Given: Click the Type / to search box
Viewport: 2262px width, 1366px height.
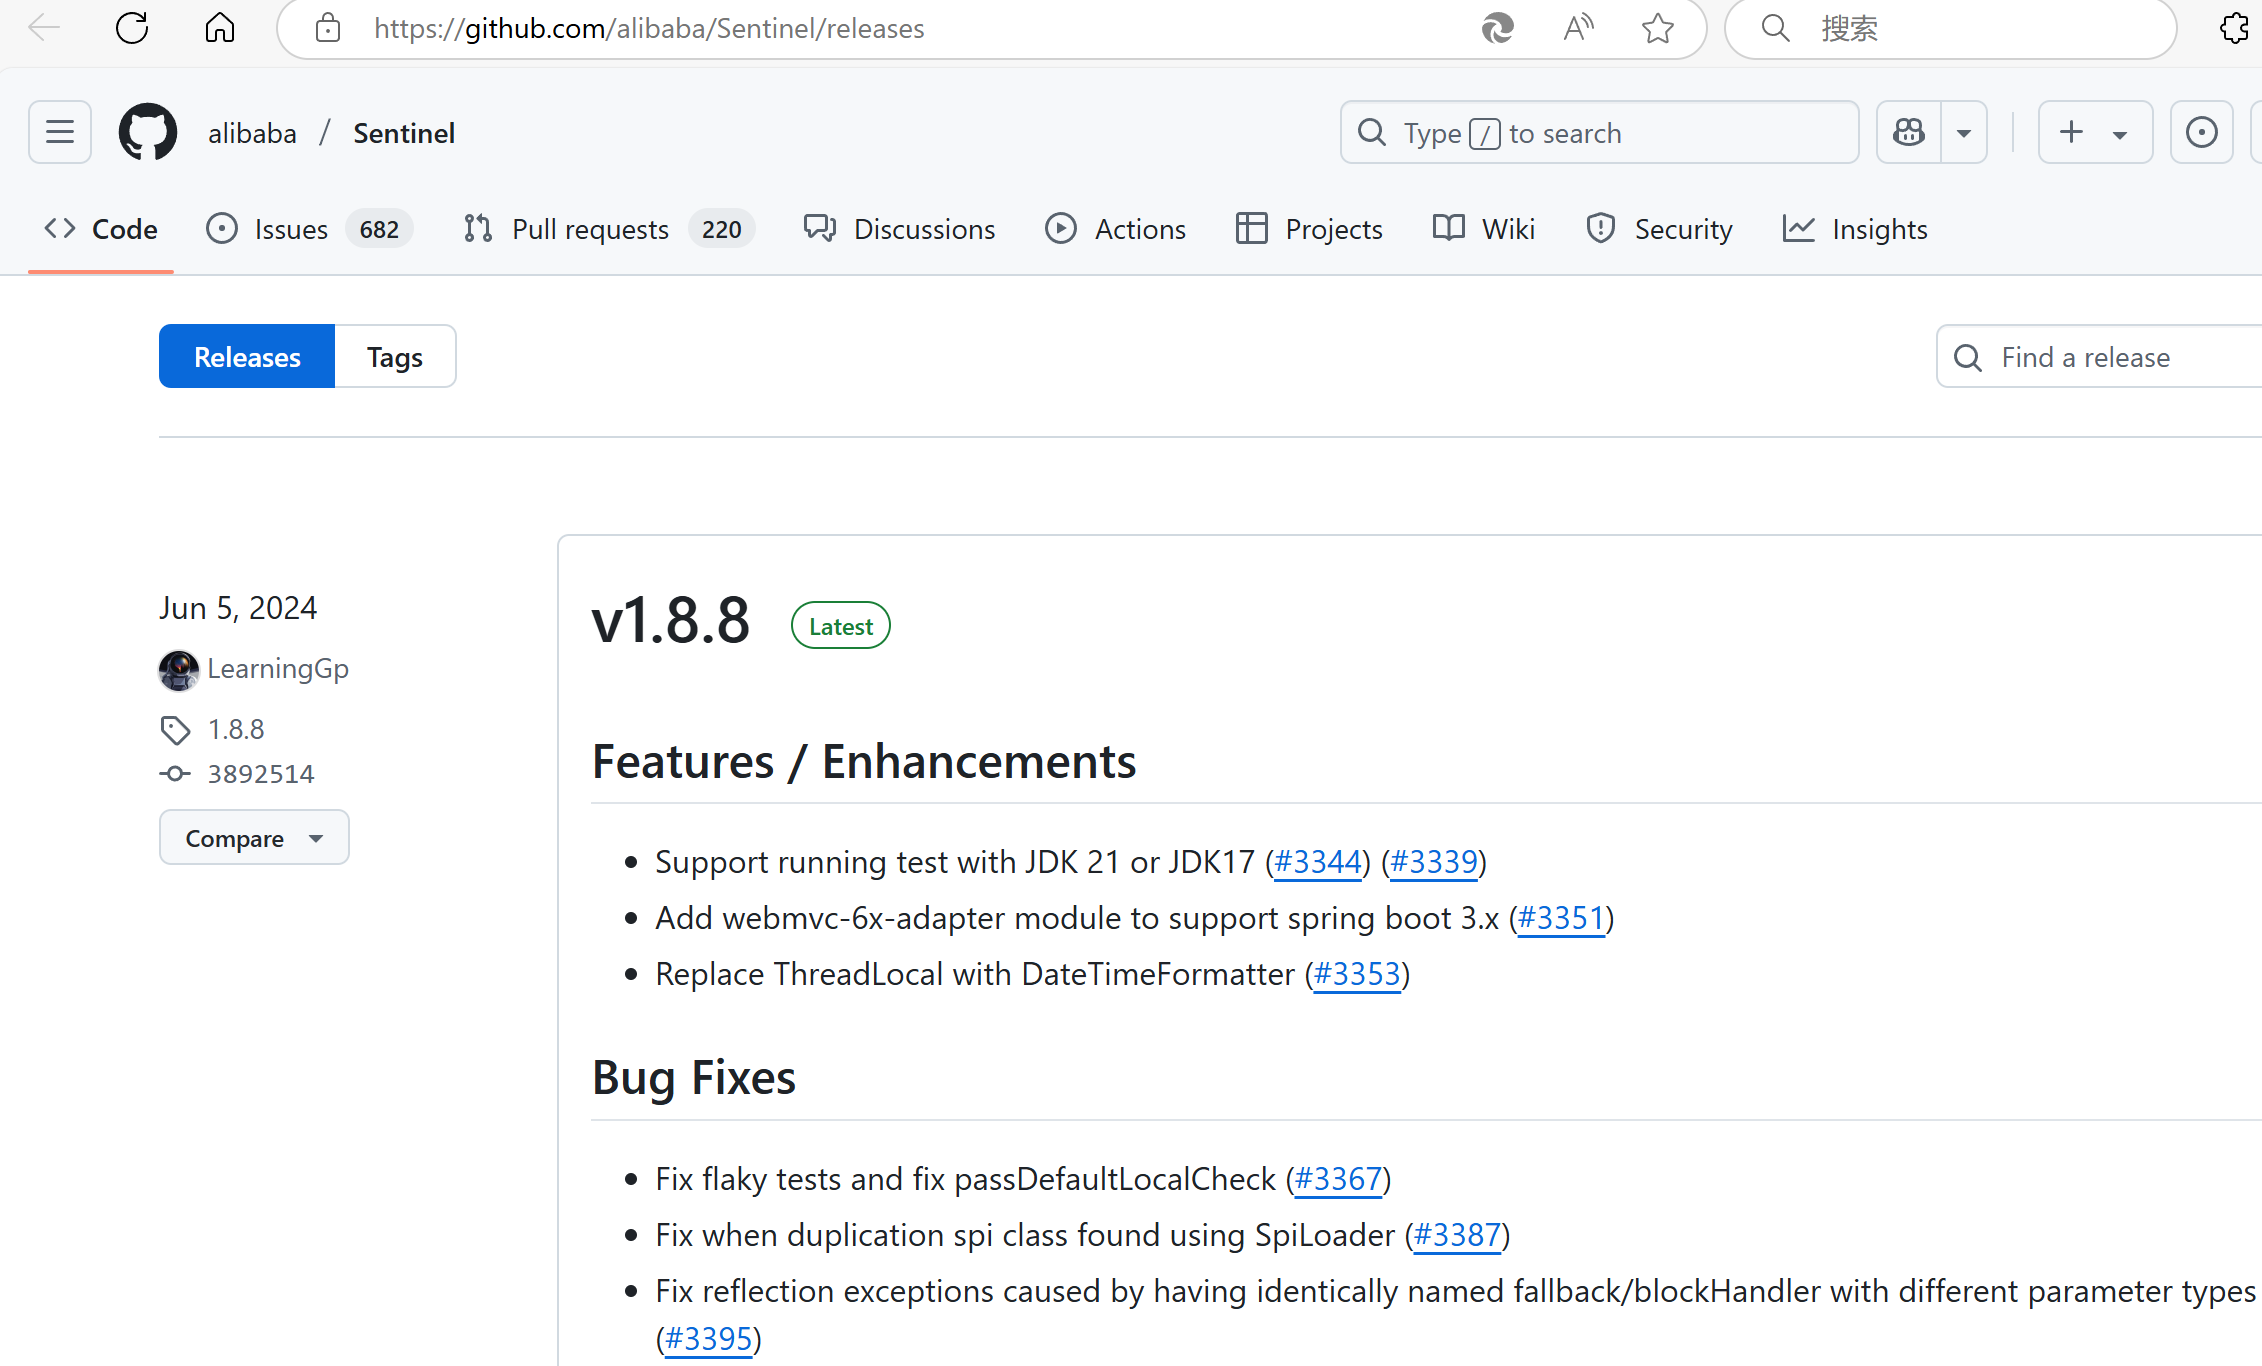Looking at the screenshot, I should coord(1599,132).
